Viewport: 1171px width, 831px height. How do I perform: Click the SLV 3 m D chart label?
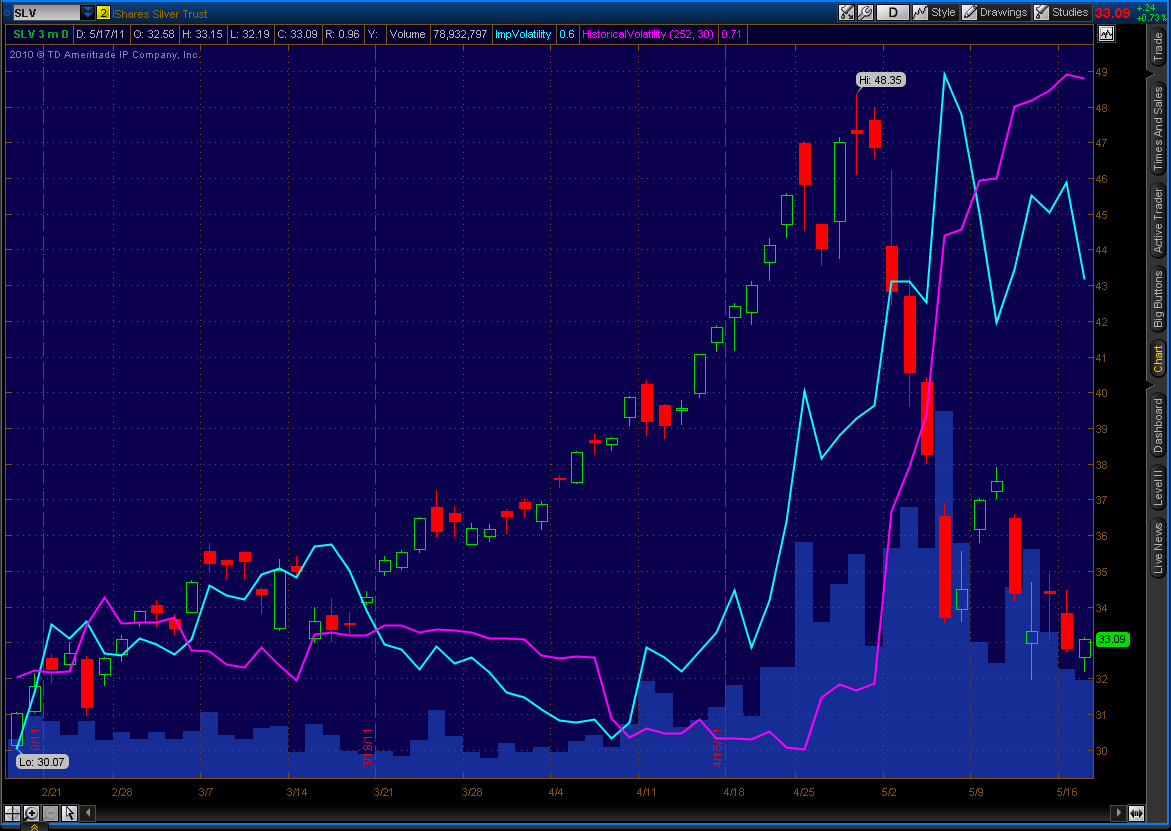(x=41, y=34)
